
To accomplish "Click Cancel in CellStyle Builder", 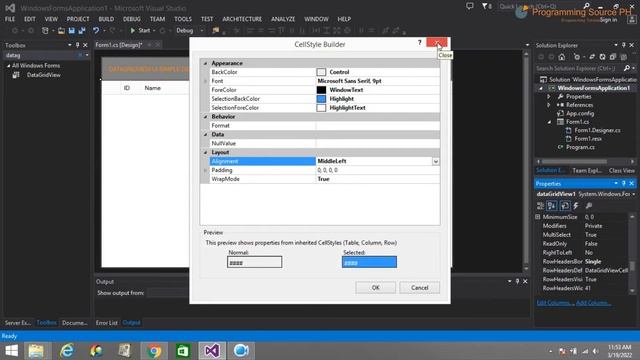I will coord(420,288).
